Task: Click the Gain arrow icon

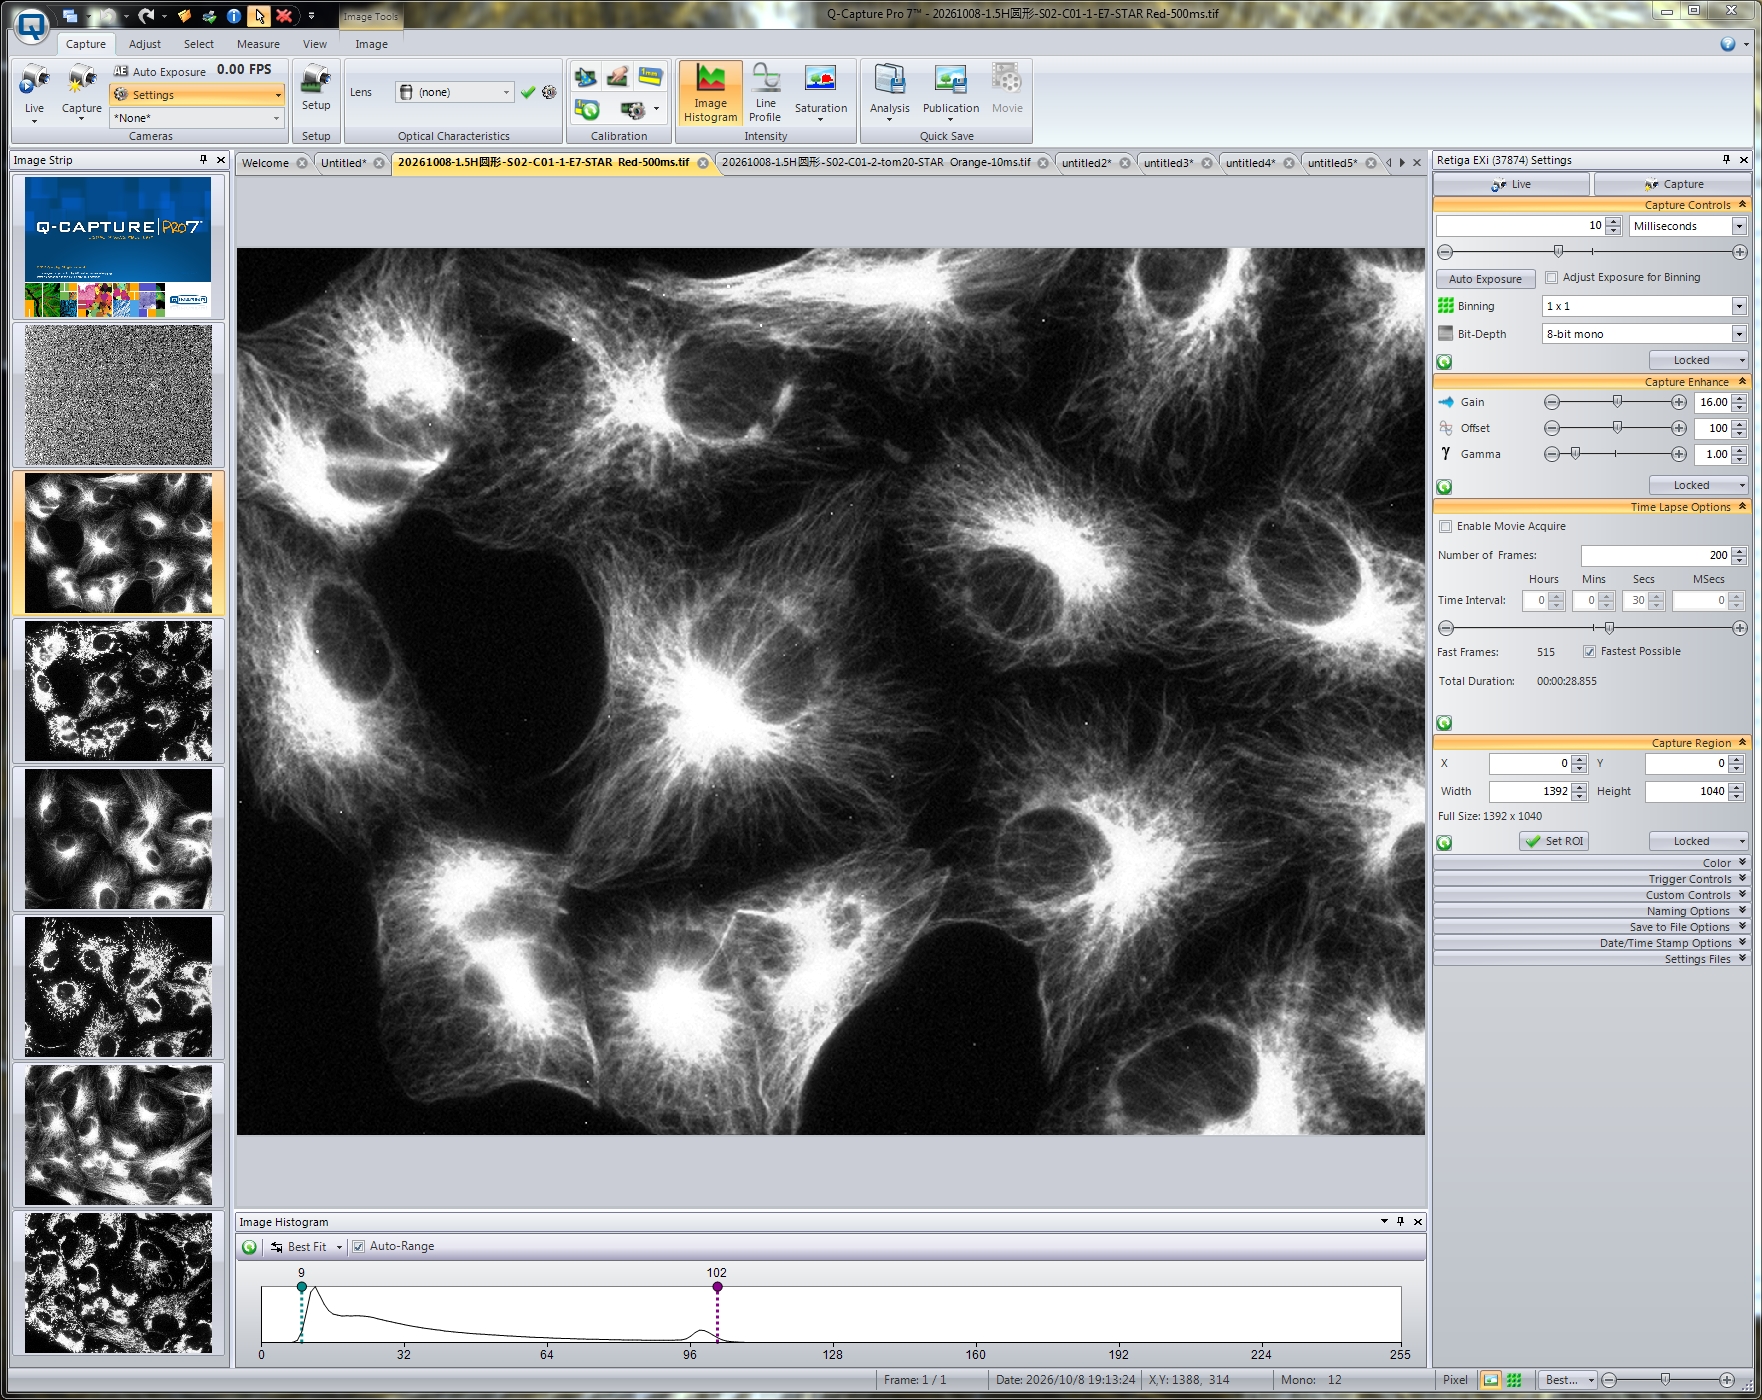Action: tap(1446, 402)
